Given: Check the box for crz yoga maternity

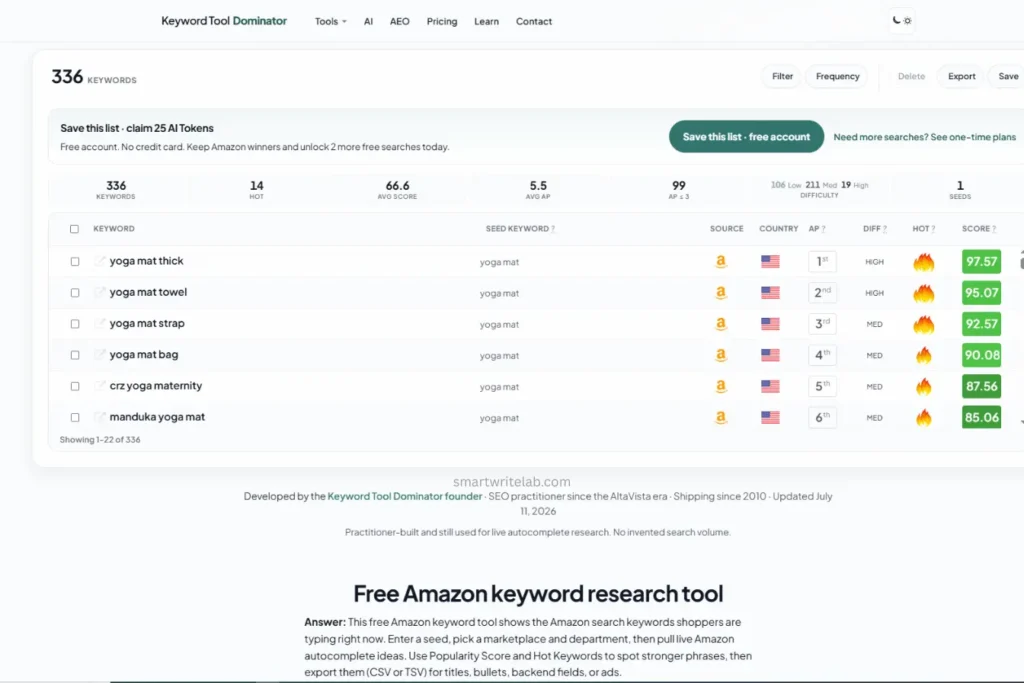Looking at the screenshot, I should pos(75,387).
